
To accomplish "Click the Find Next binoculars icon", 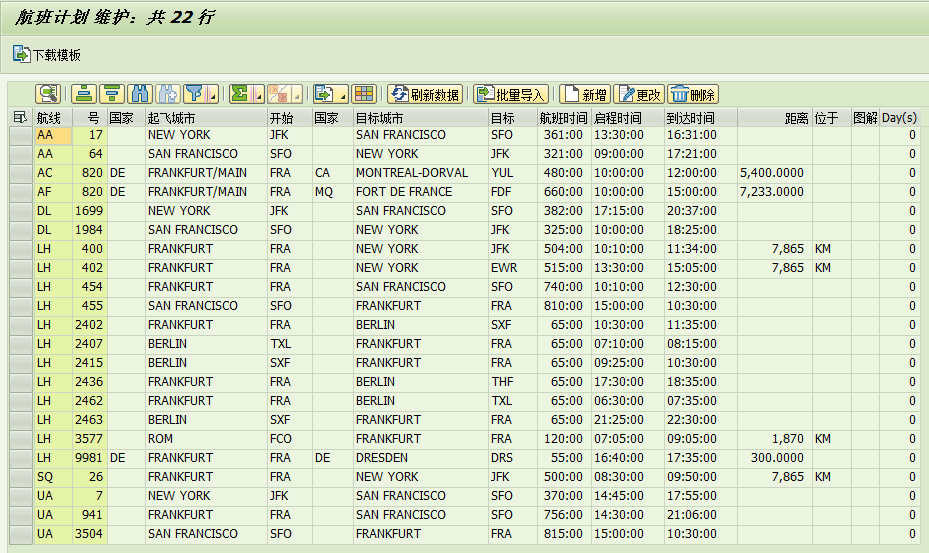I will [168, 94].
